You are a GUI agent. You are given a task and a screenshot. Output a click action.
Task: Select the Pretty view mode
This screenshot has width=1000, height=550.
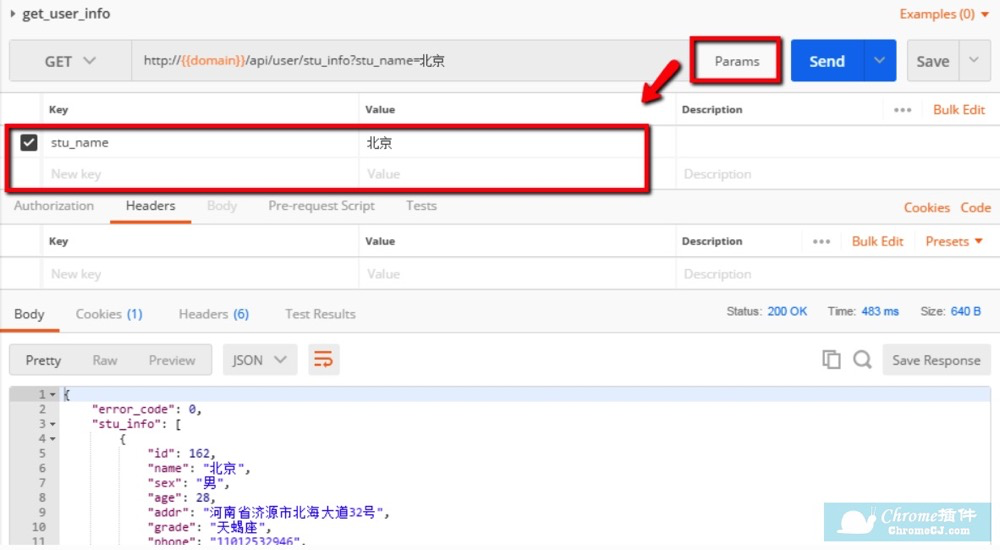coord(43,360)
